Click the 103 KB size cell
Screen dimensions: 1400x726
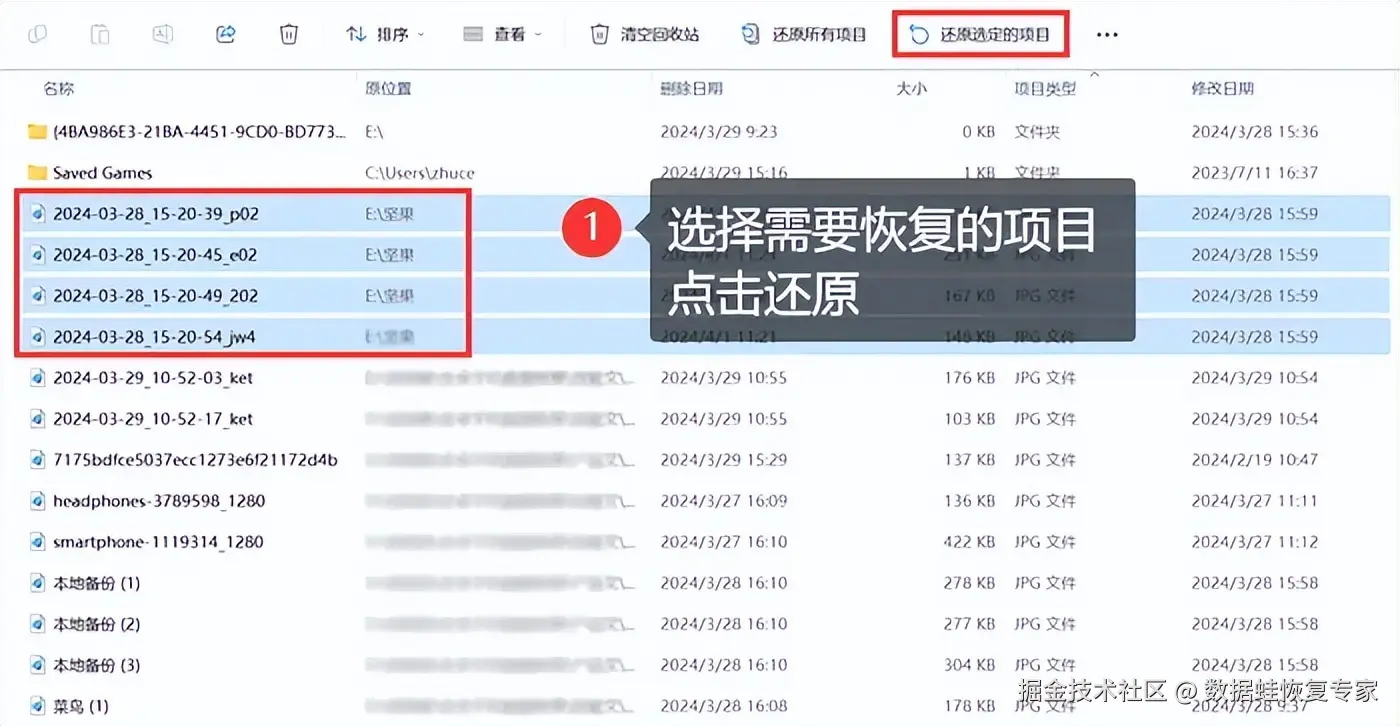(969, 418)
